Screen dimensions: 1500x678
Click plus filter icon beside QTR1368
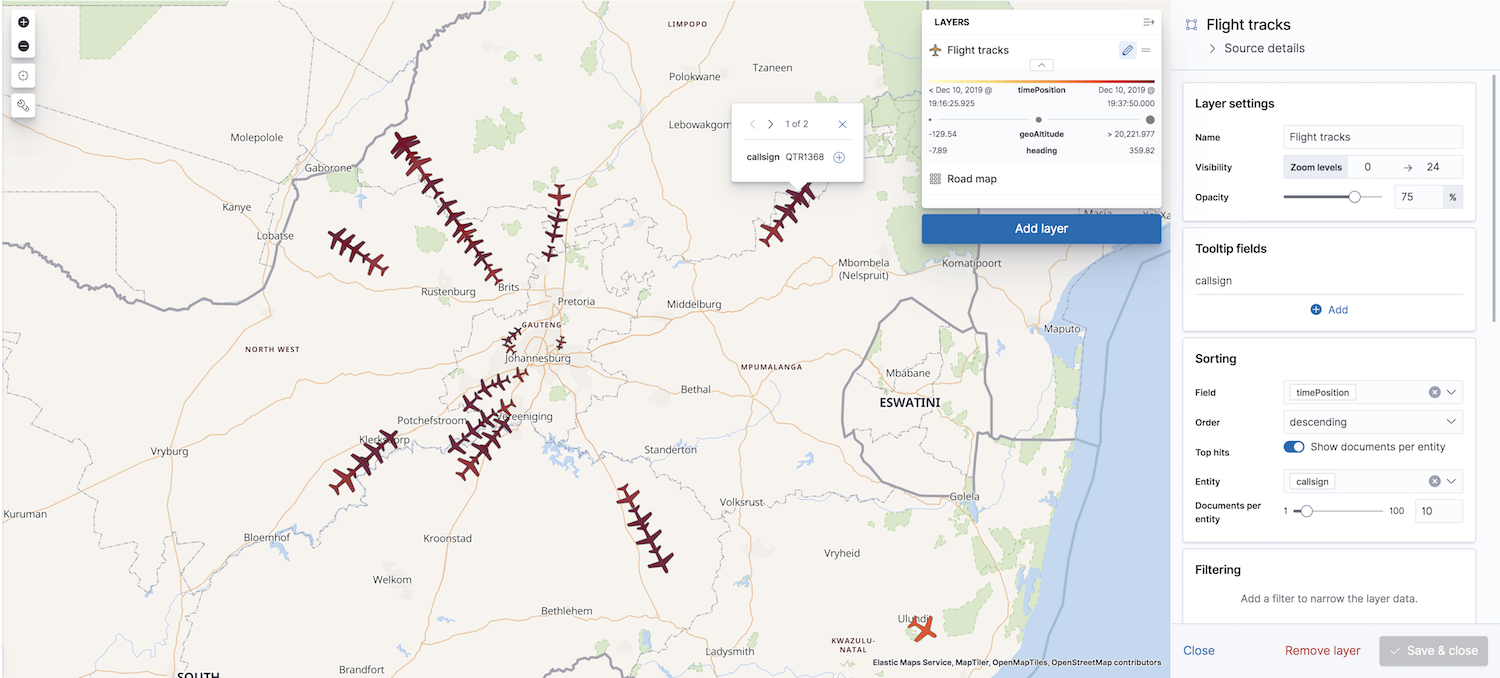pos(839,157)
